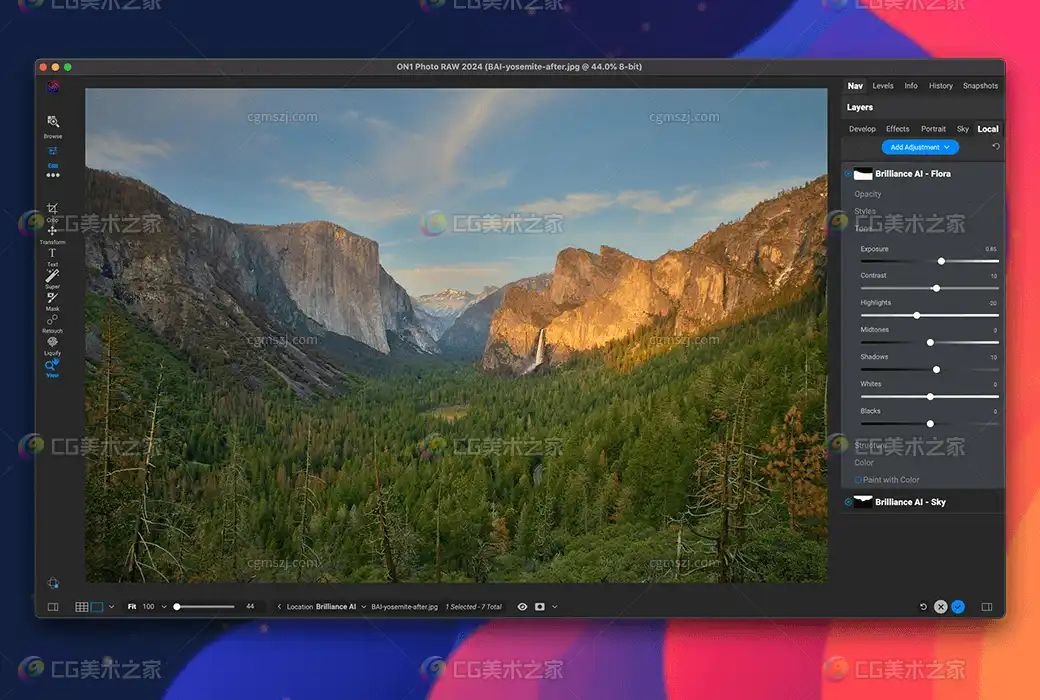
Task: Toggle visibility of Brilliance AI - Sky adjustment
Action: pyautogui.click(x=848, y=502)
